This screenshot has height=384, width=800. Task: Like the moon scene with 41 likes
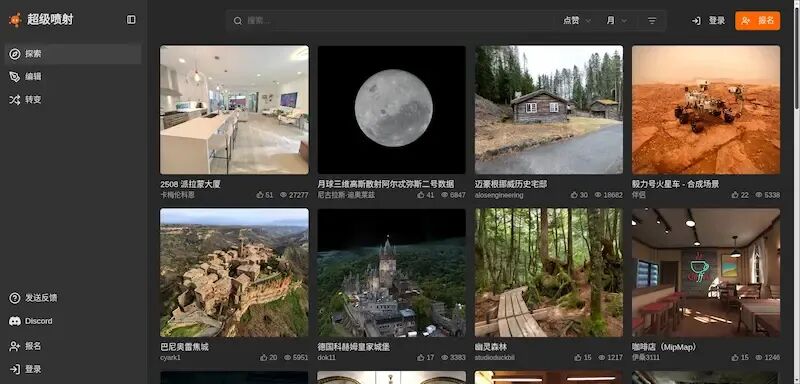[x=421, y=195]
